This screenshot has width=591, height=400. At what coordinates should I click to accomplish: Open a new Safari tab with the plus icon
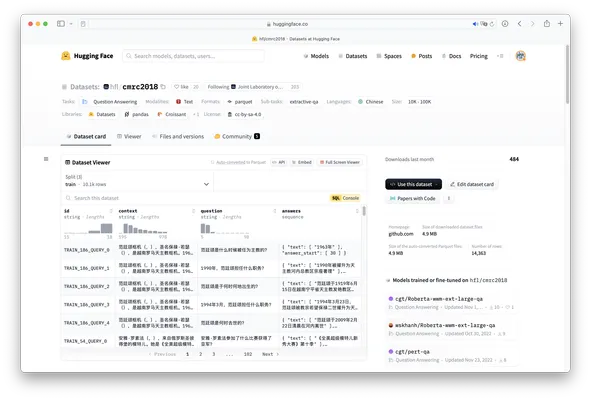[x=560, y=23]
